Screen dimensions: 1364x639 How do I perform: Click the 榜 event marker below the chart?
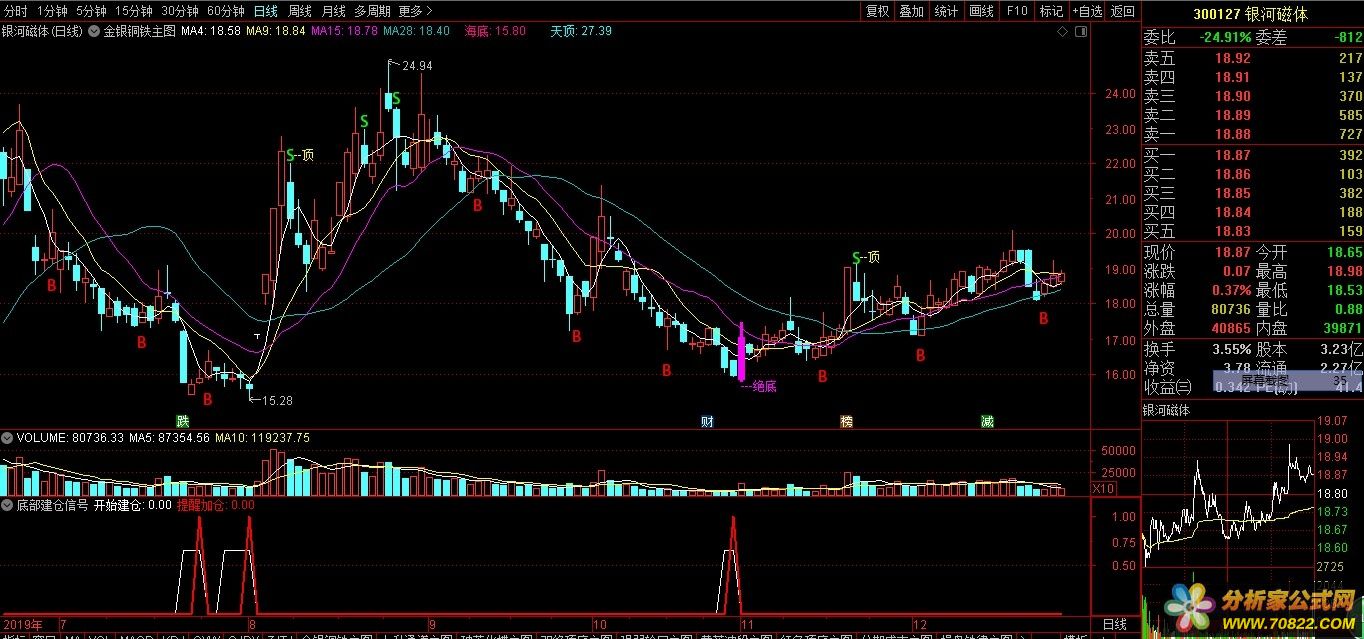(847, 421)
